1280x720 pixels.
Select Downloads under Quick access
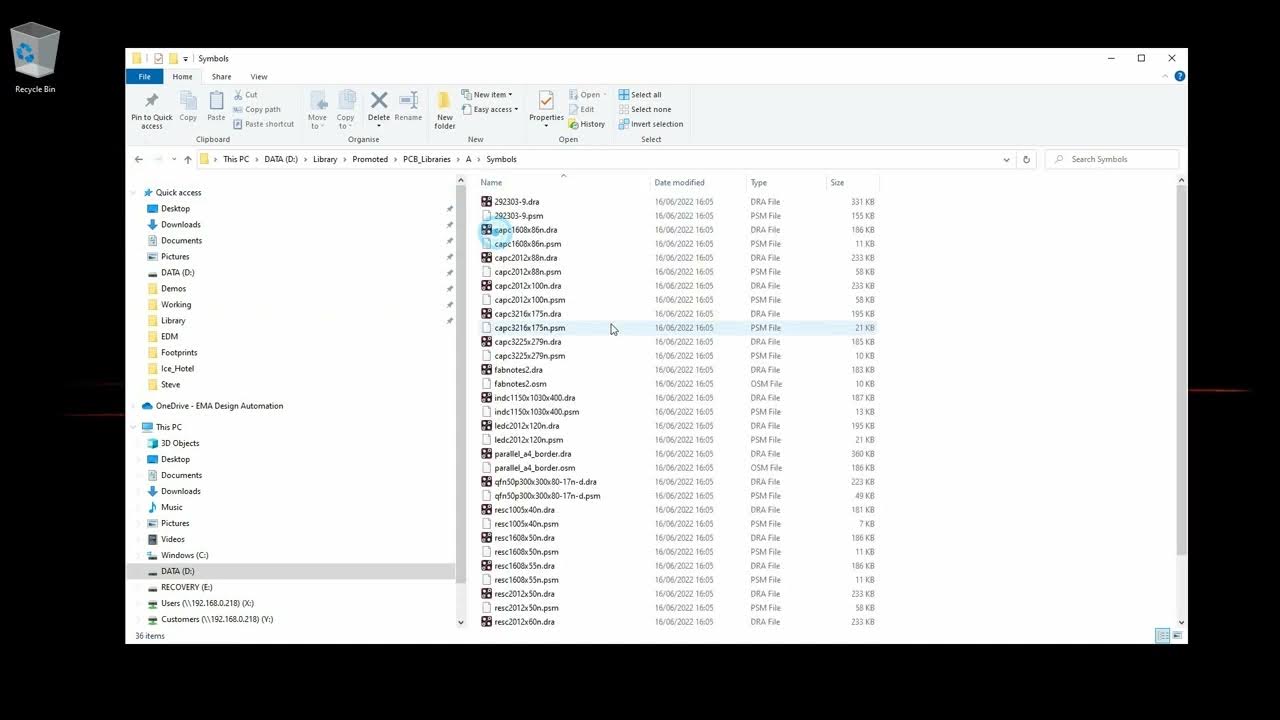coord(181,225)
